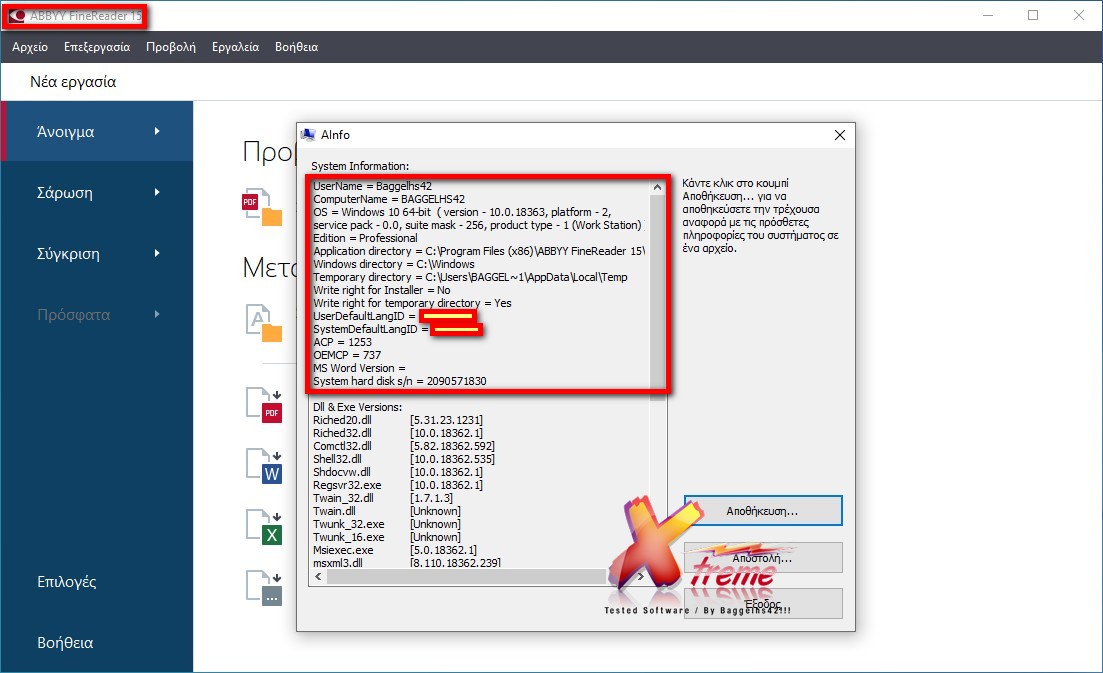Expand the arrow next to Σύγκριση

(157, 253)
